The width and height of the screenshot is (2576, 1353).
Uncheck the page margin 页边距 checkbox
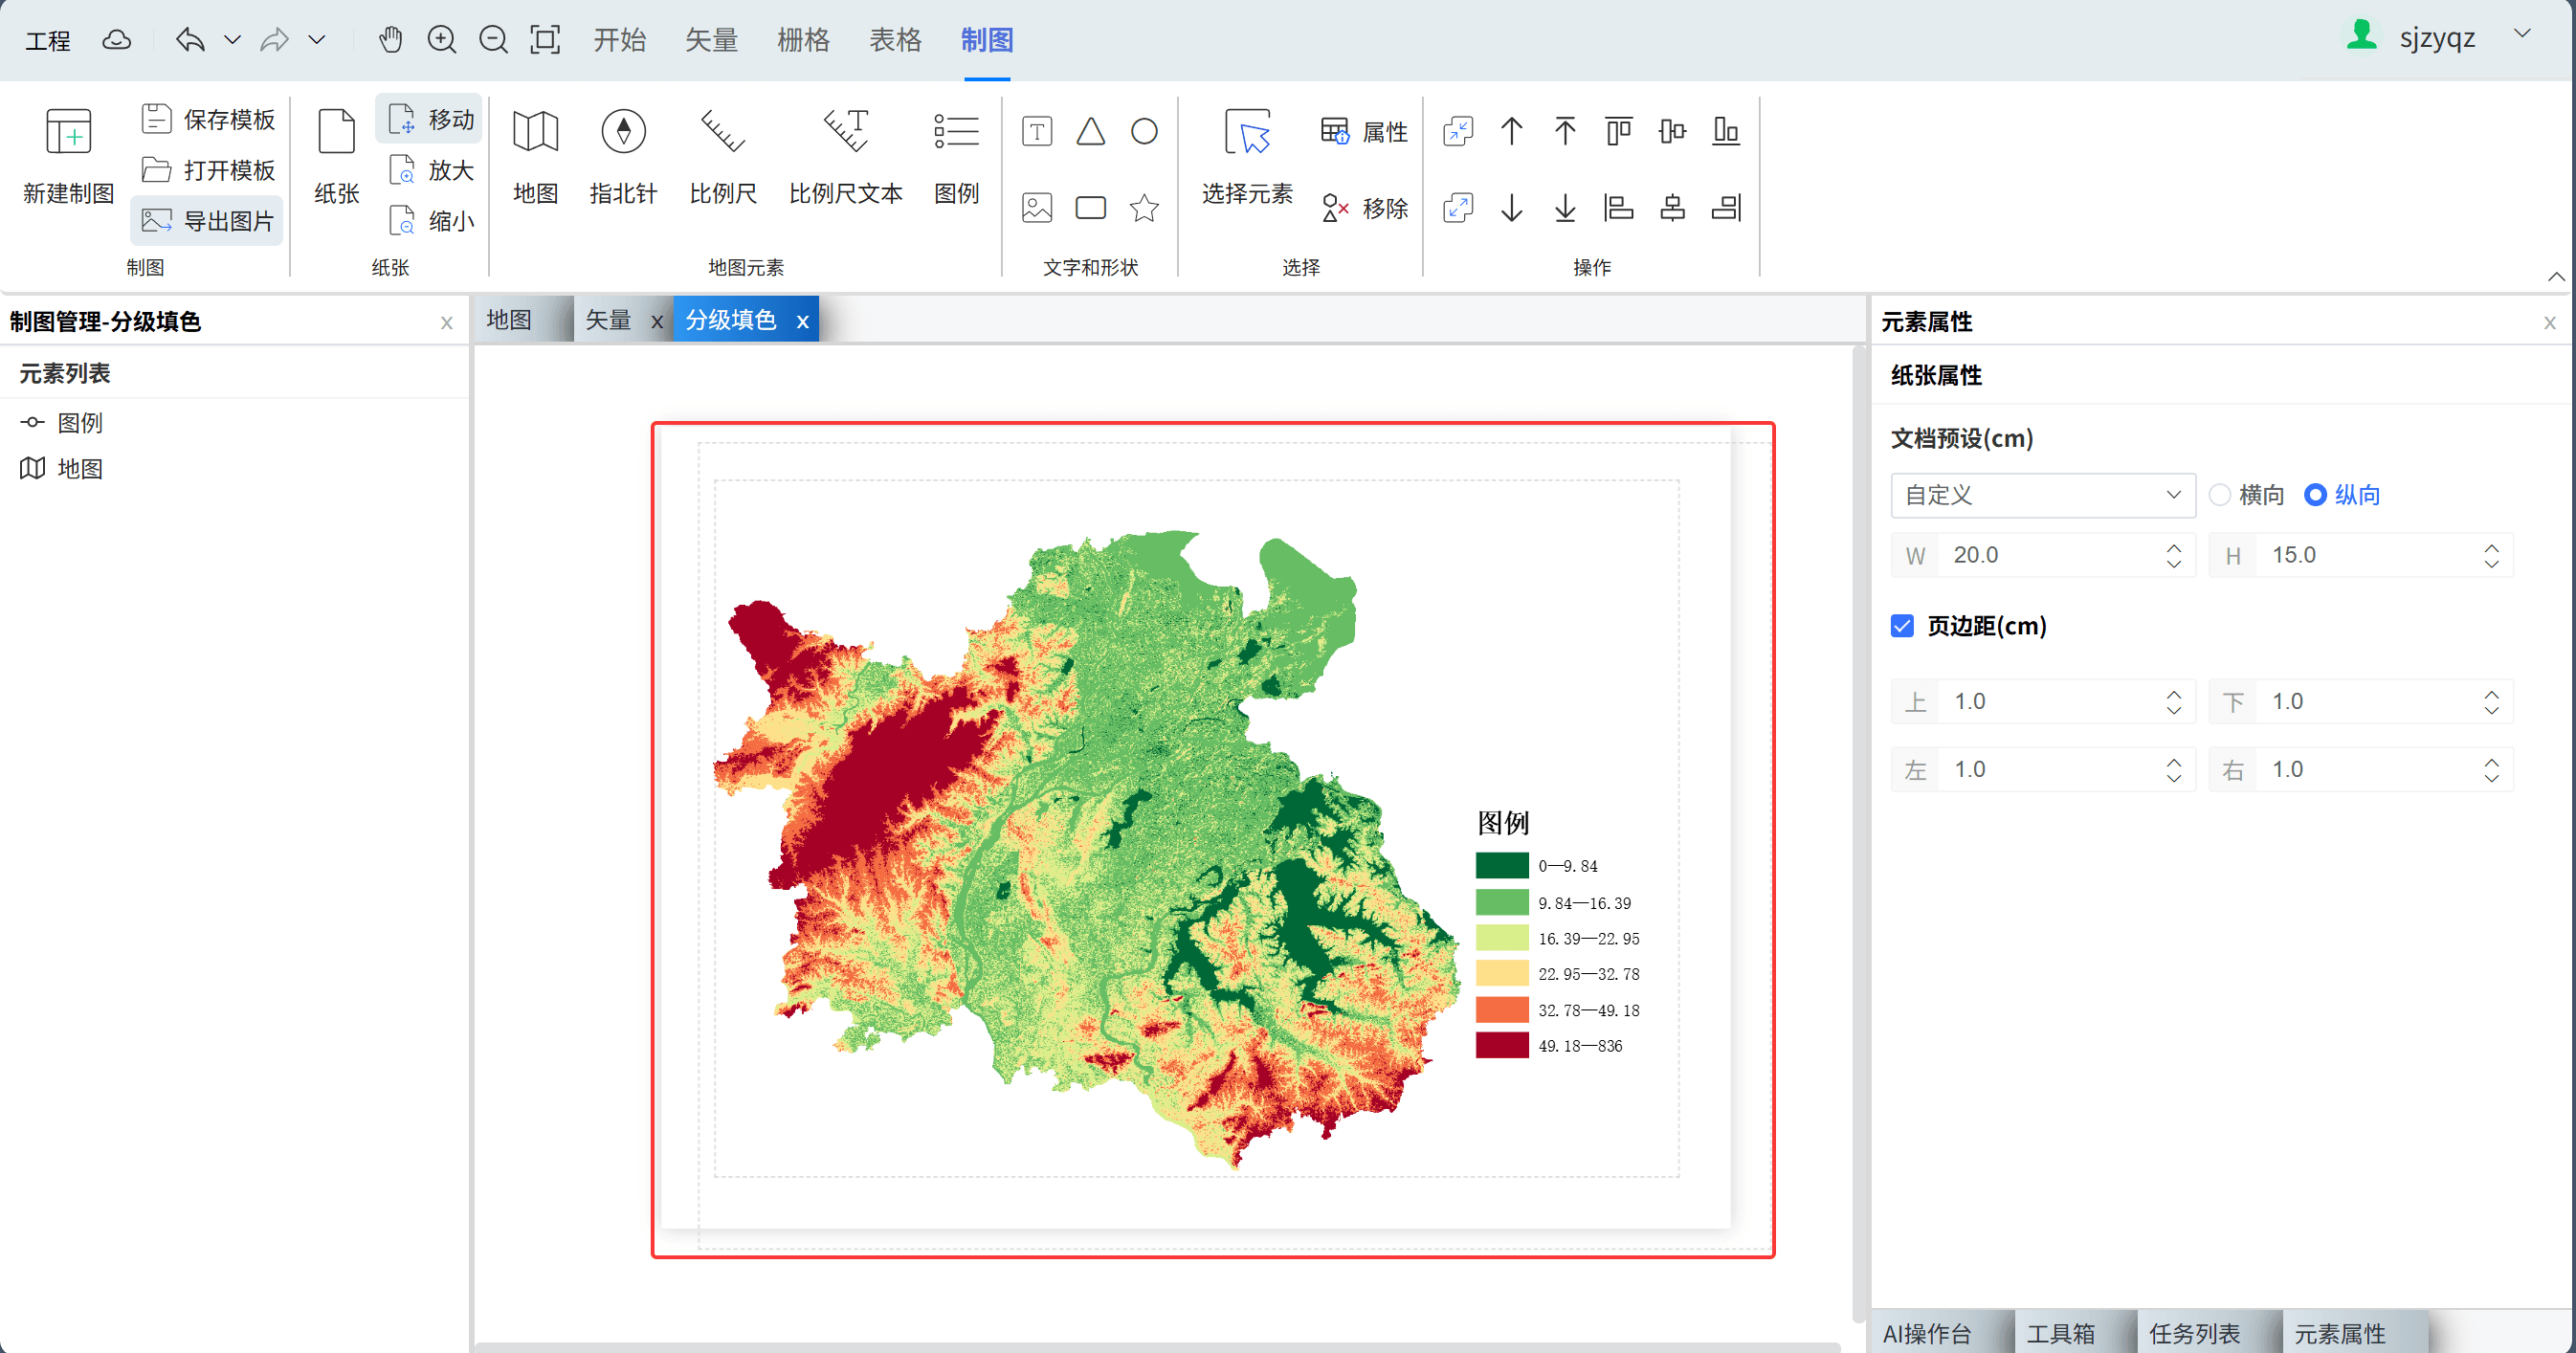[1902, 626]
